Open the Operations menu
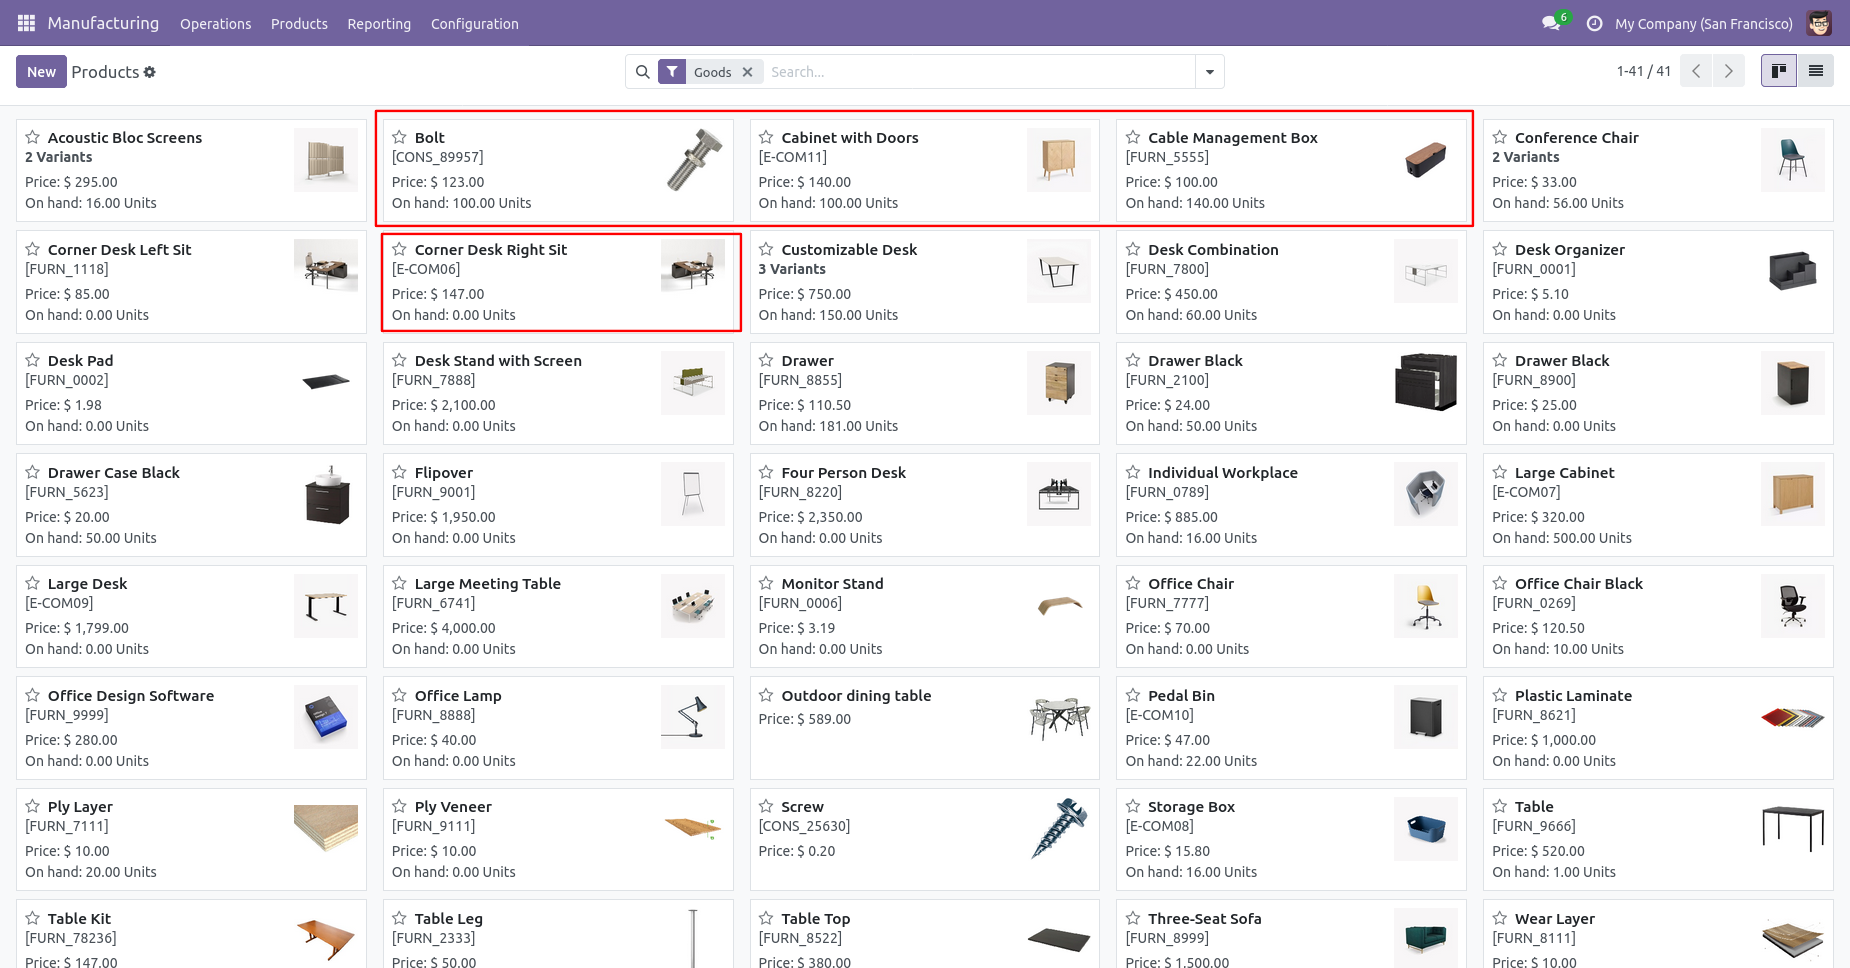This screenshot has width=1850, height=968. [216, 24]
